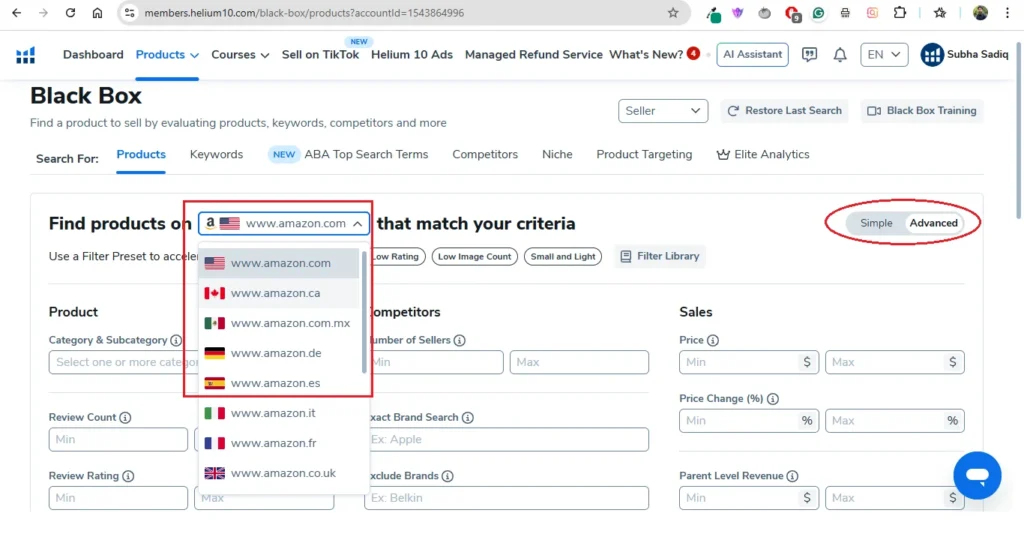The width and height of the screenshot is (1024, 546).
Task: Switch to Competitors tab
Action: 485,155
